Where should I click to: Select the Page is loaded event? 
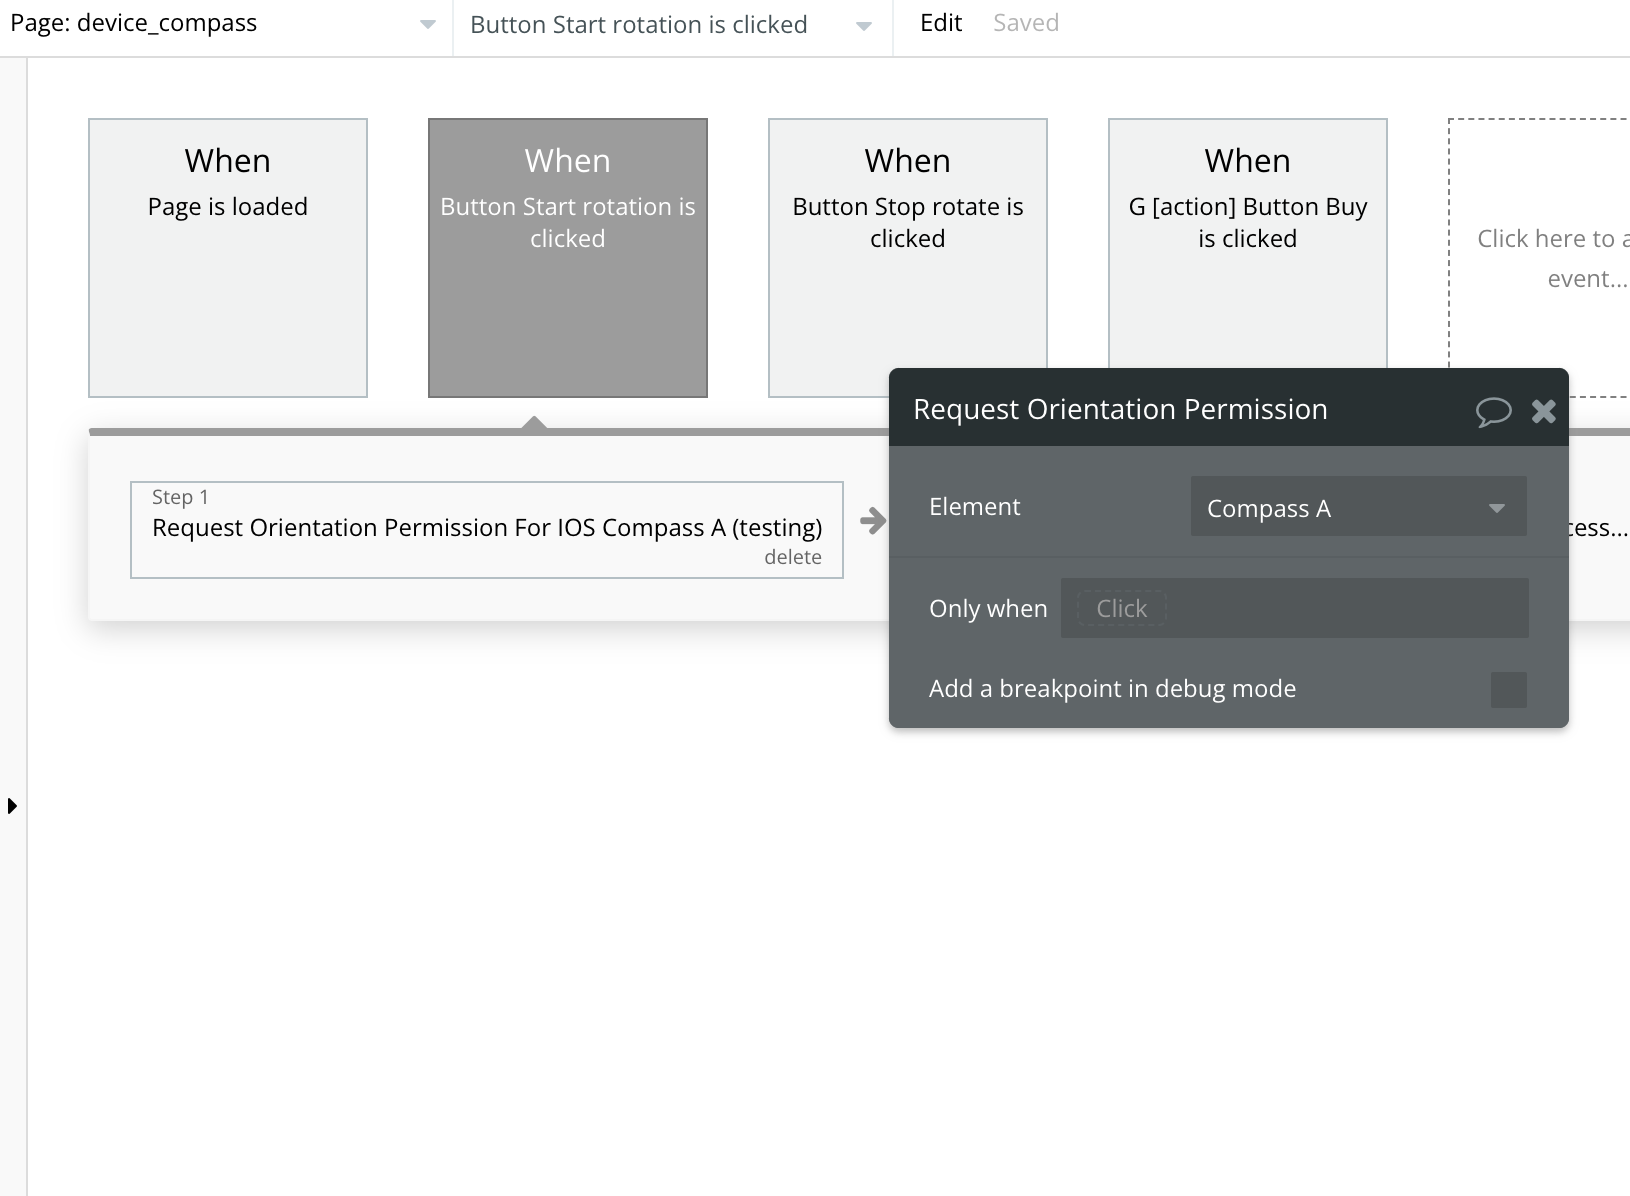point(228,258)
